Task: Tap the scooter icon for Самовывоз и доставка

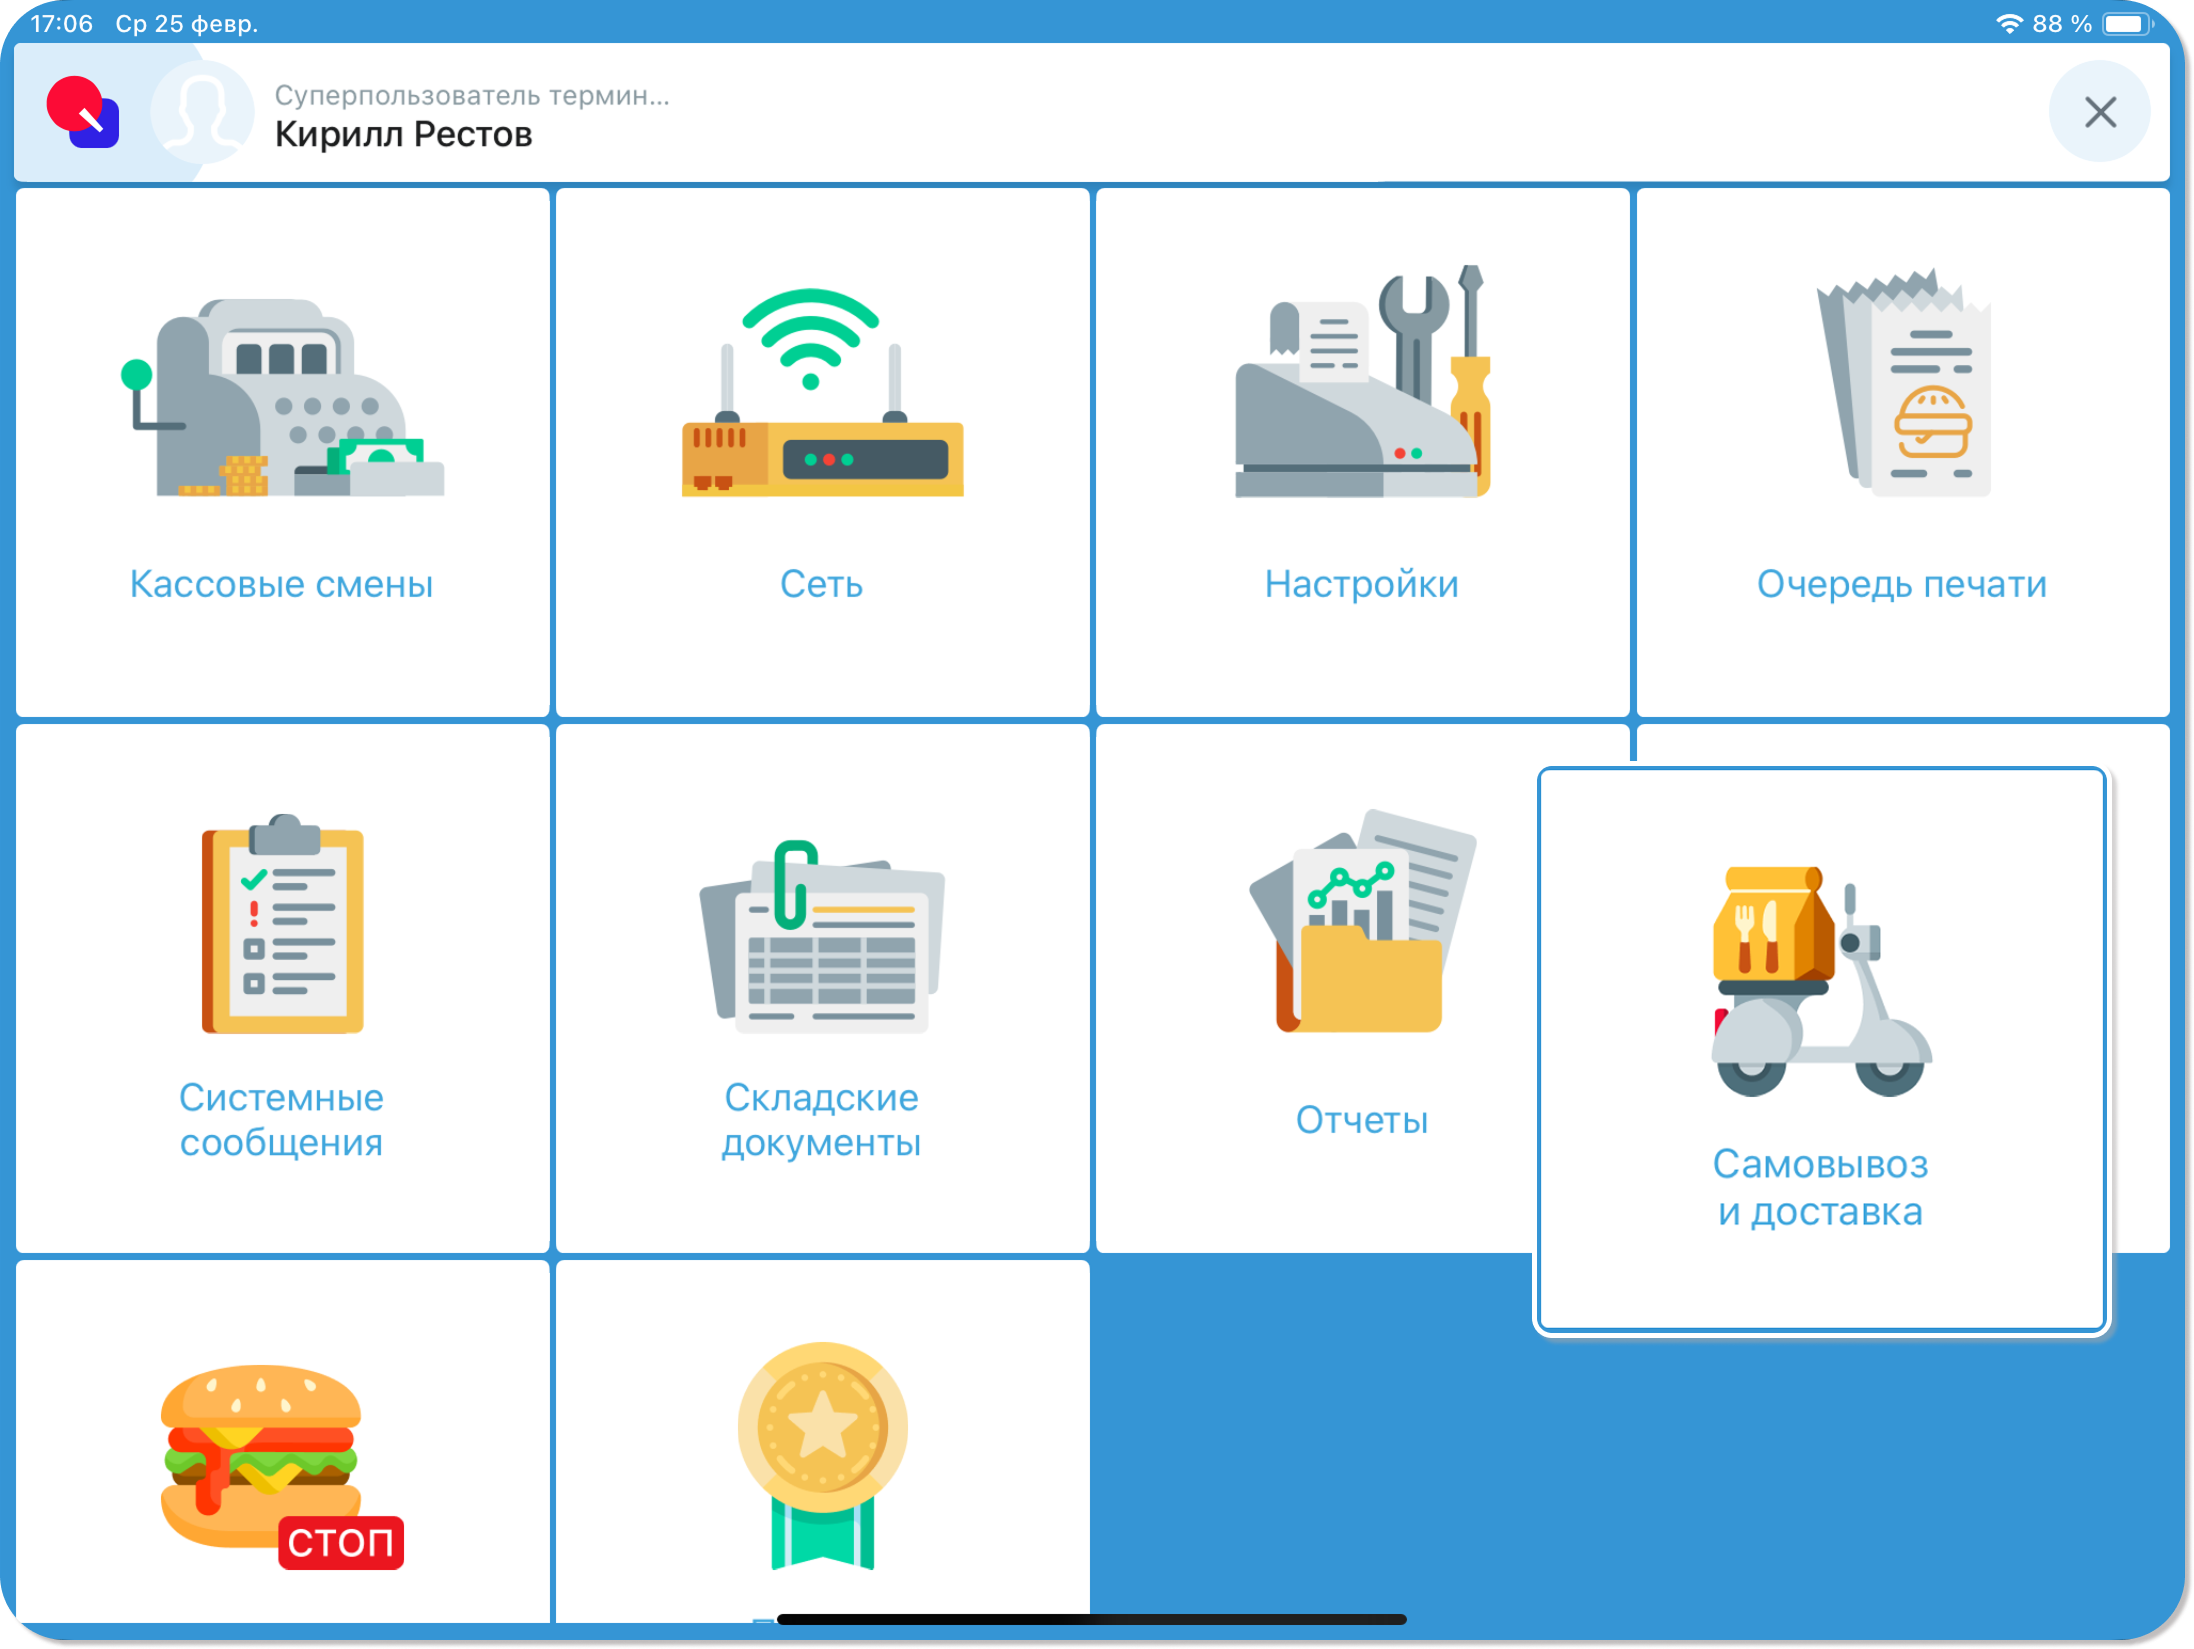Action: click(1820, 982)
